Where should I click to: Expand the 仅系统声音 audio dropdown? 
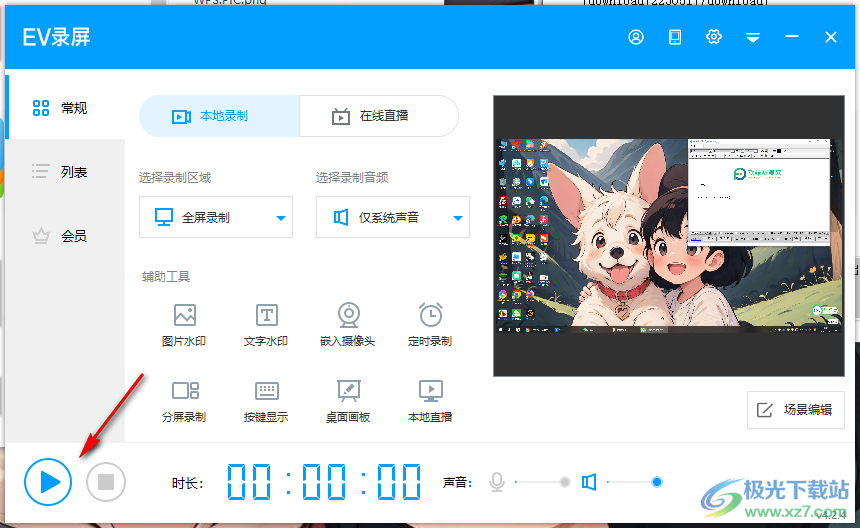point(393,217)
